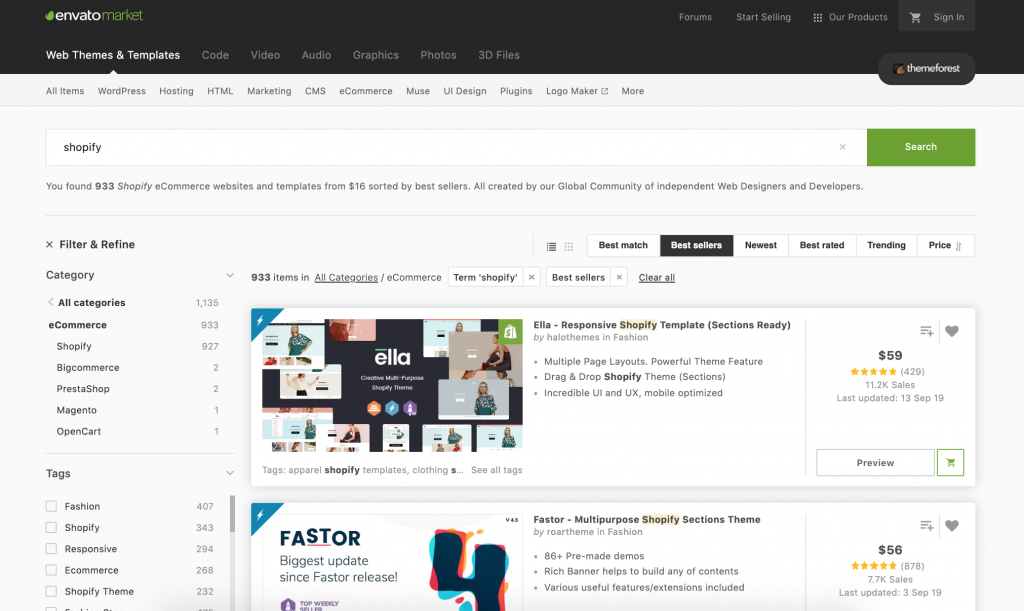1024x611 pixels.
Task: Sort results by Best match
Action: click(623, 245)
